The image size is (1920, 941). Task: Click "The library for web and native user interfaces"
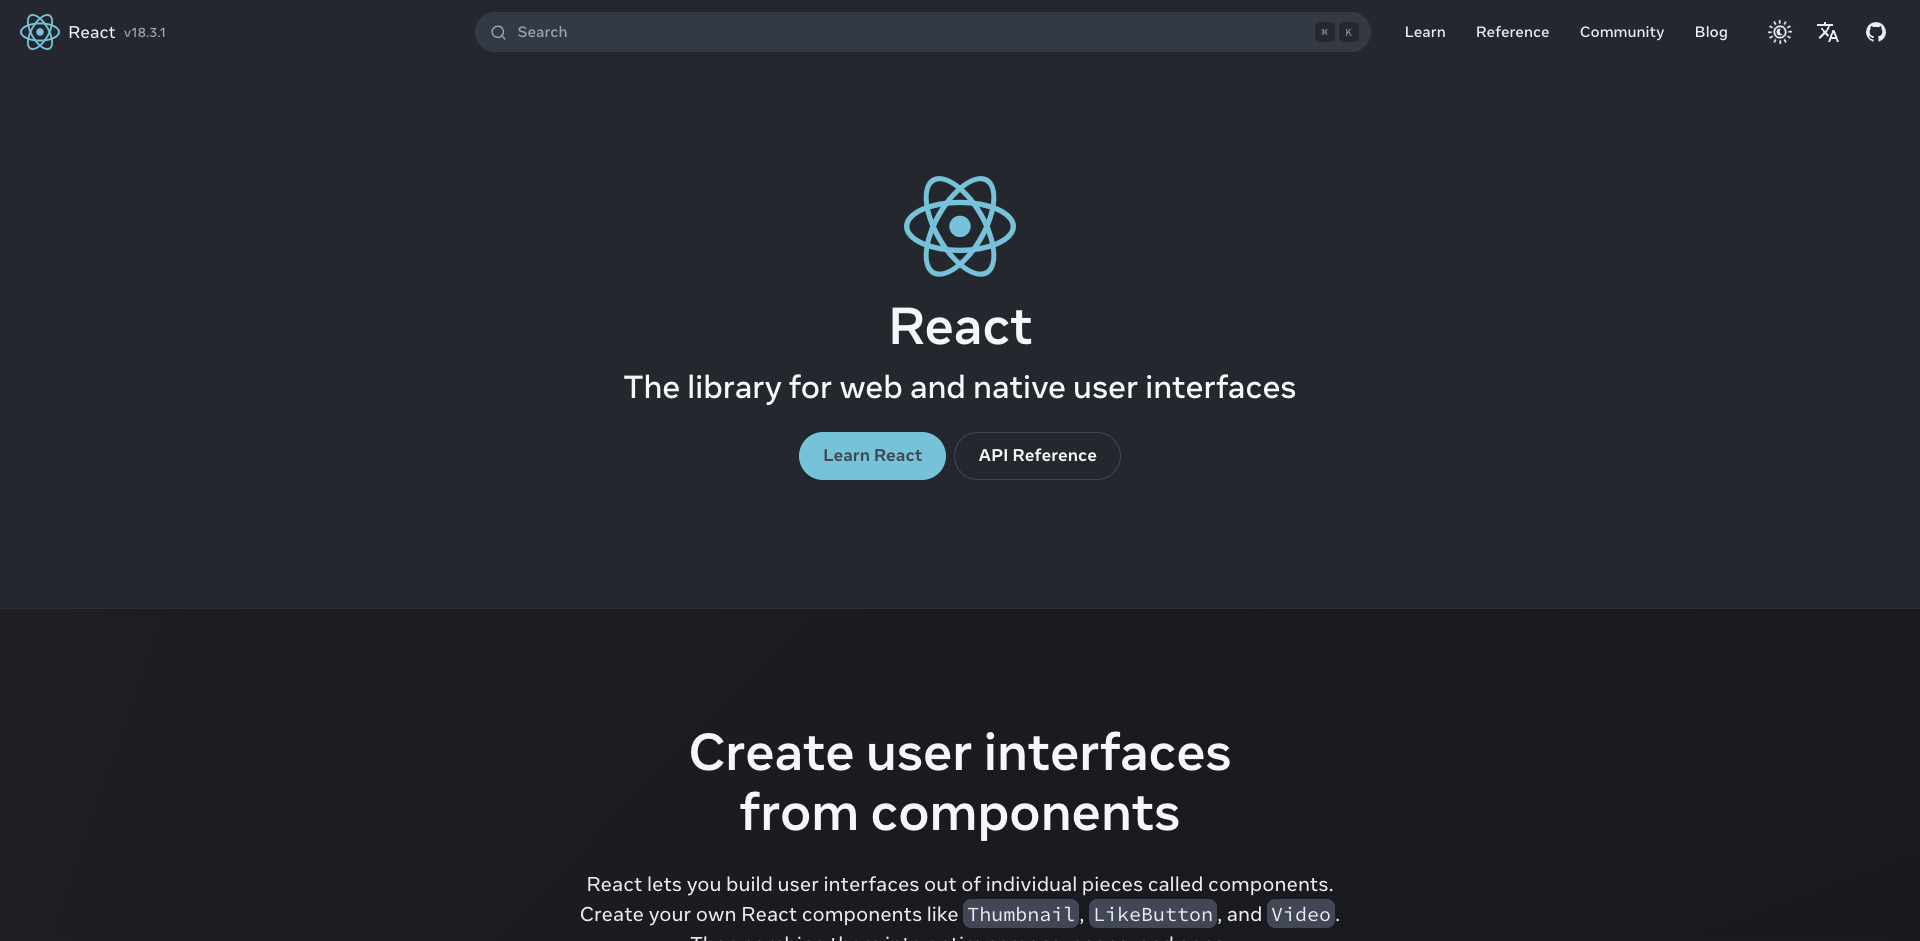[960, 387]
